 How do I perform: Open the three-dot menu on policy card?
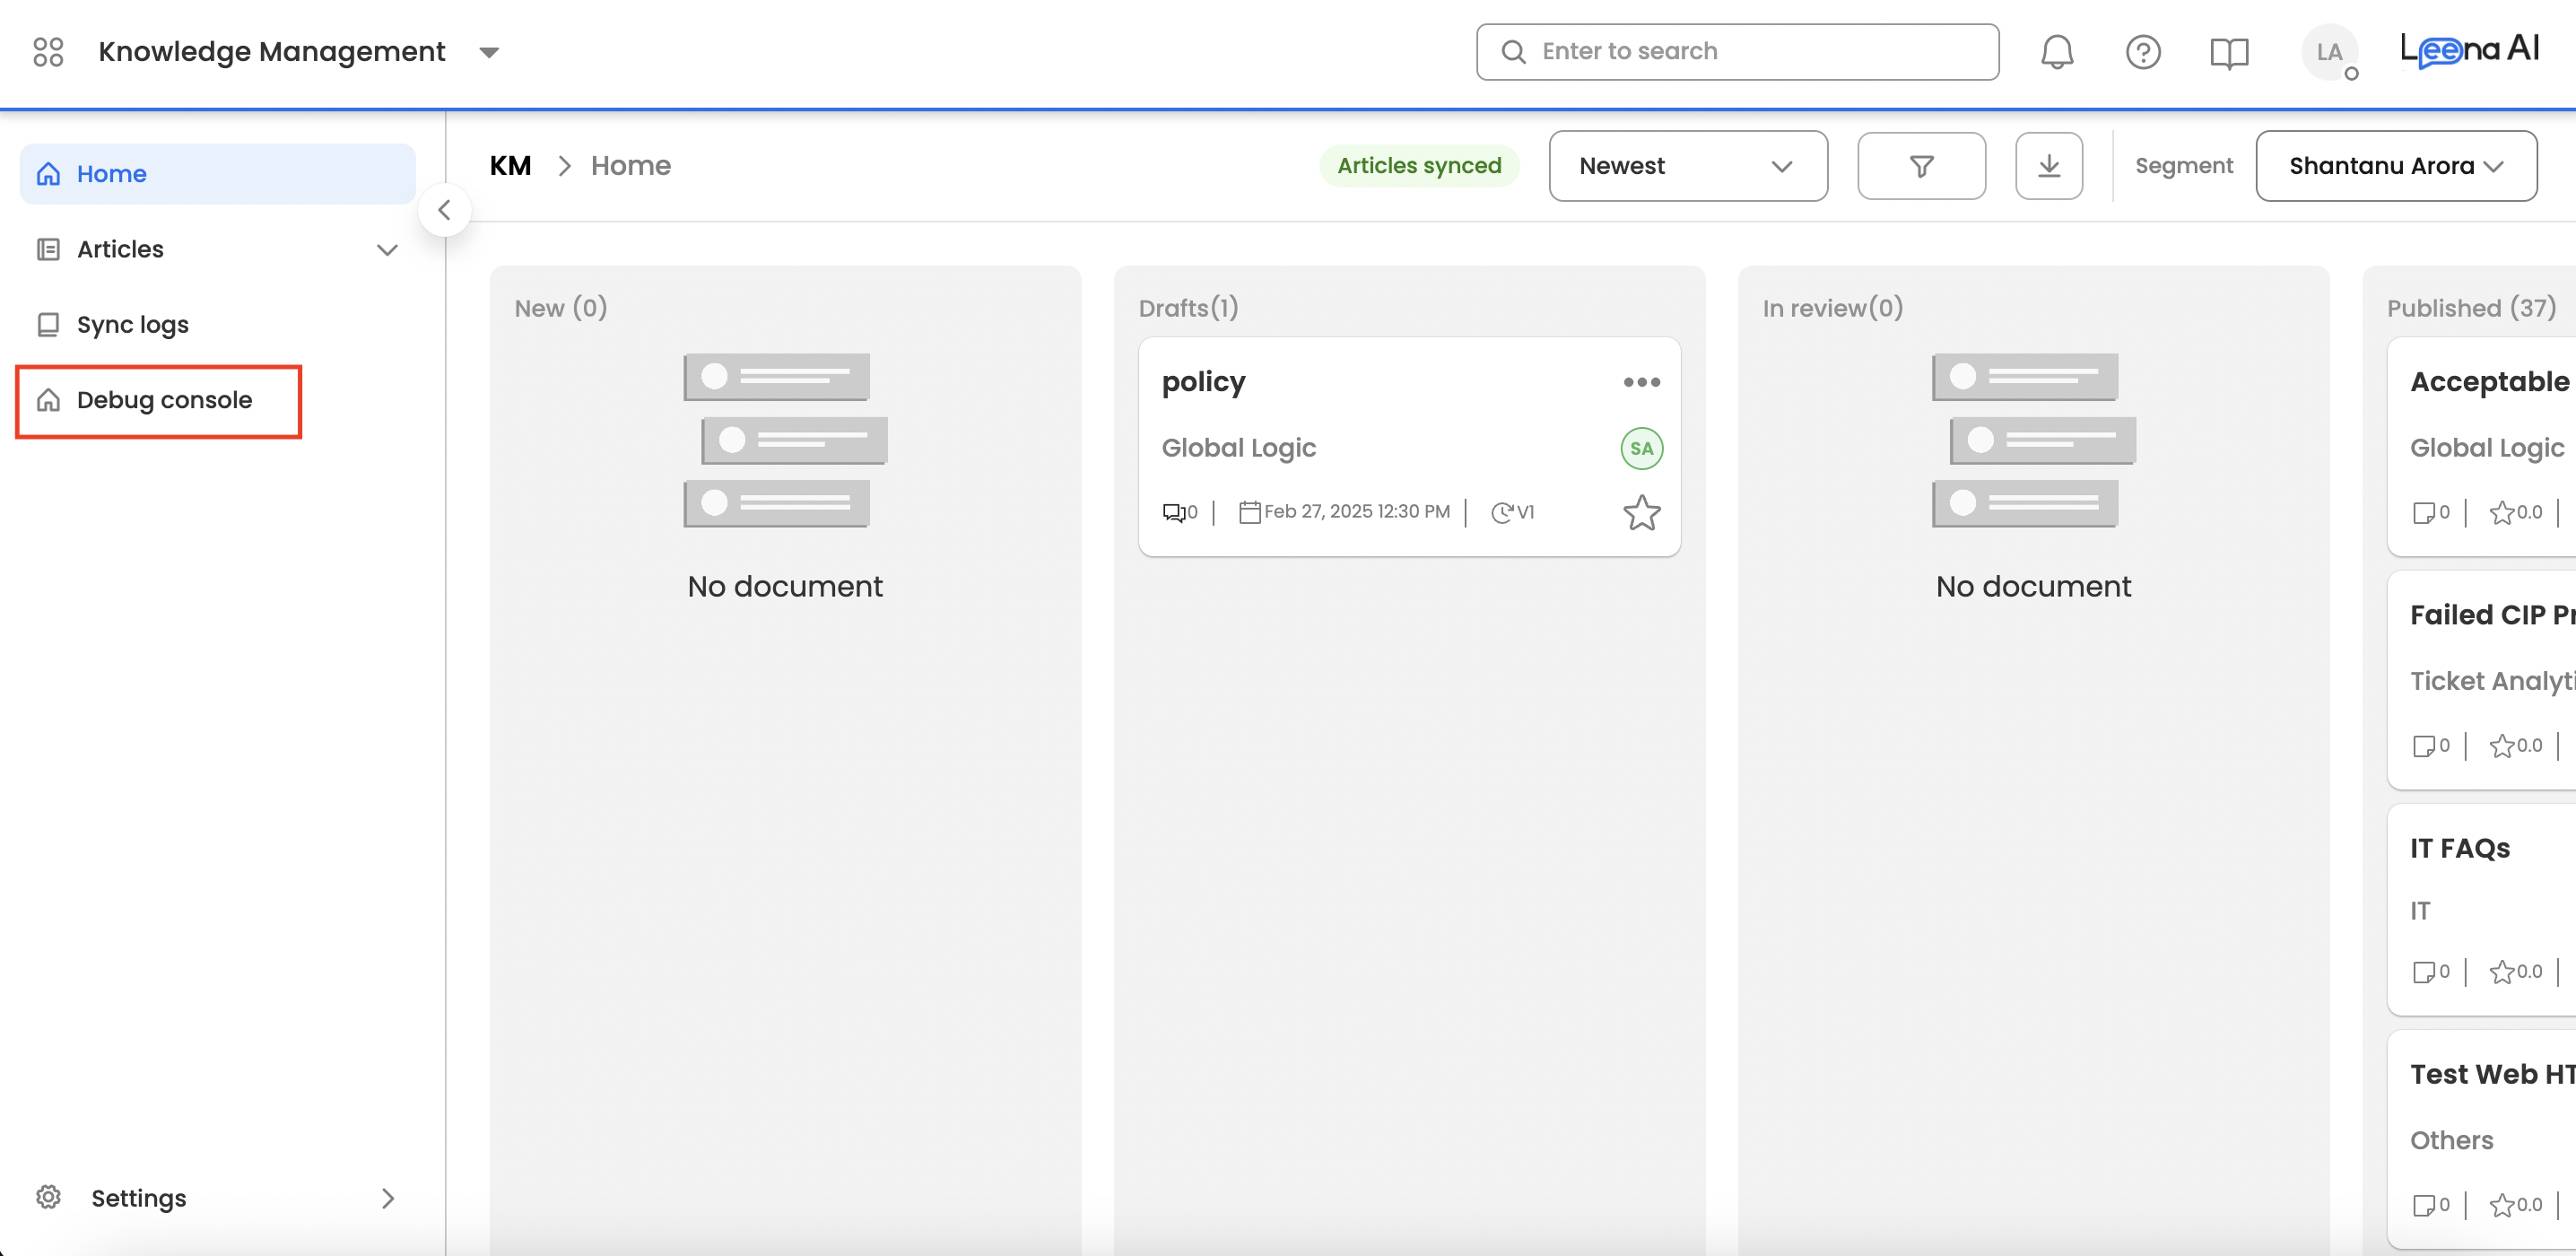tap(1641, 382)
